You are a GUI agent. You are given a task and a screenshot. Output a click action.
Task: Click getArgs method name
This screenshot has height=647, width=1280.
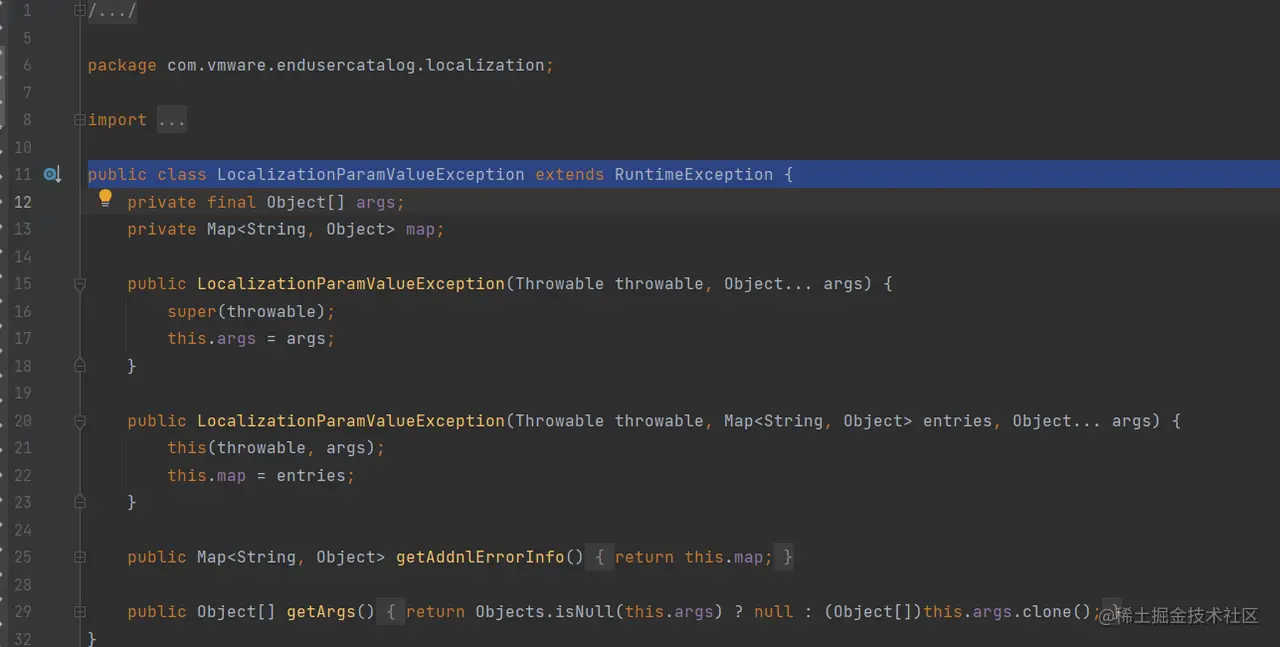coord(321,611)
